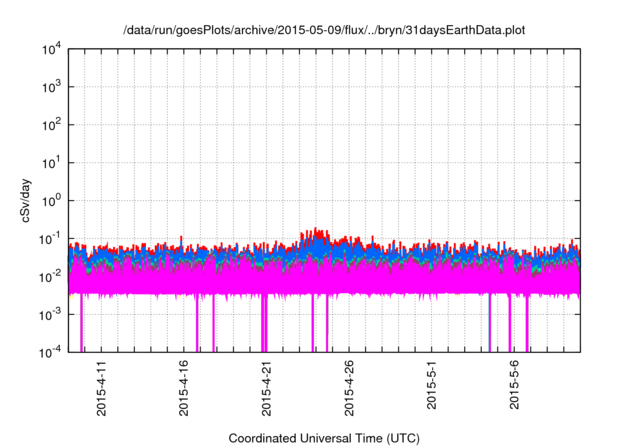The width and height of the screenshot is (640, 448).
Task: Click the red peak near April 24
Action: 316,232
